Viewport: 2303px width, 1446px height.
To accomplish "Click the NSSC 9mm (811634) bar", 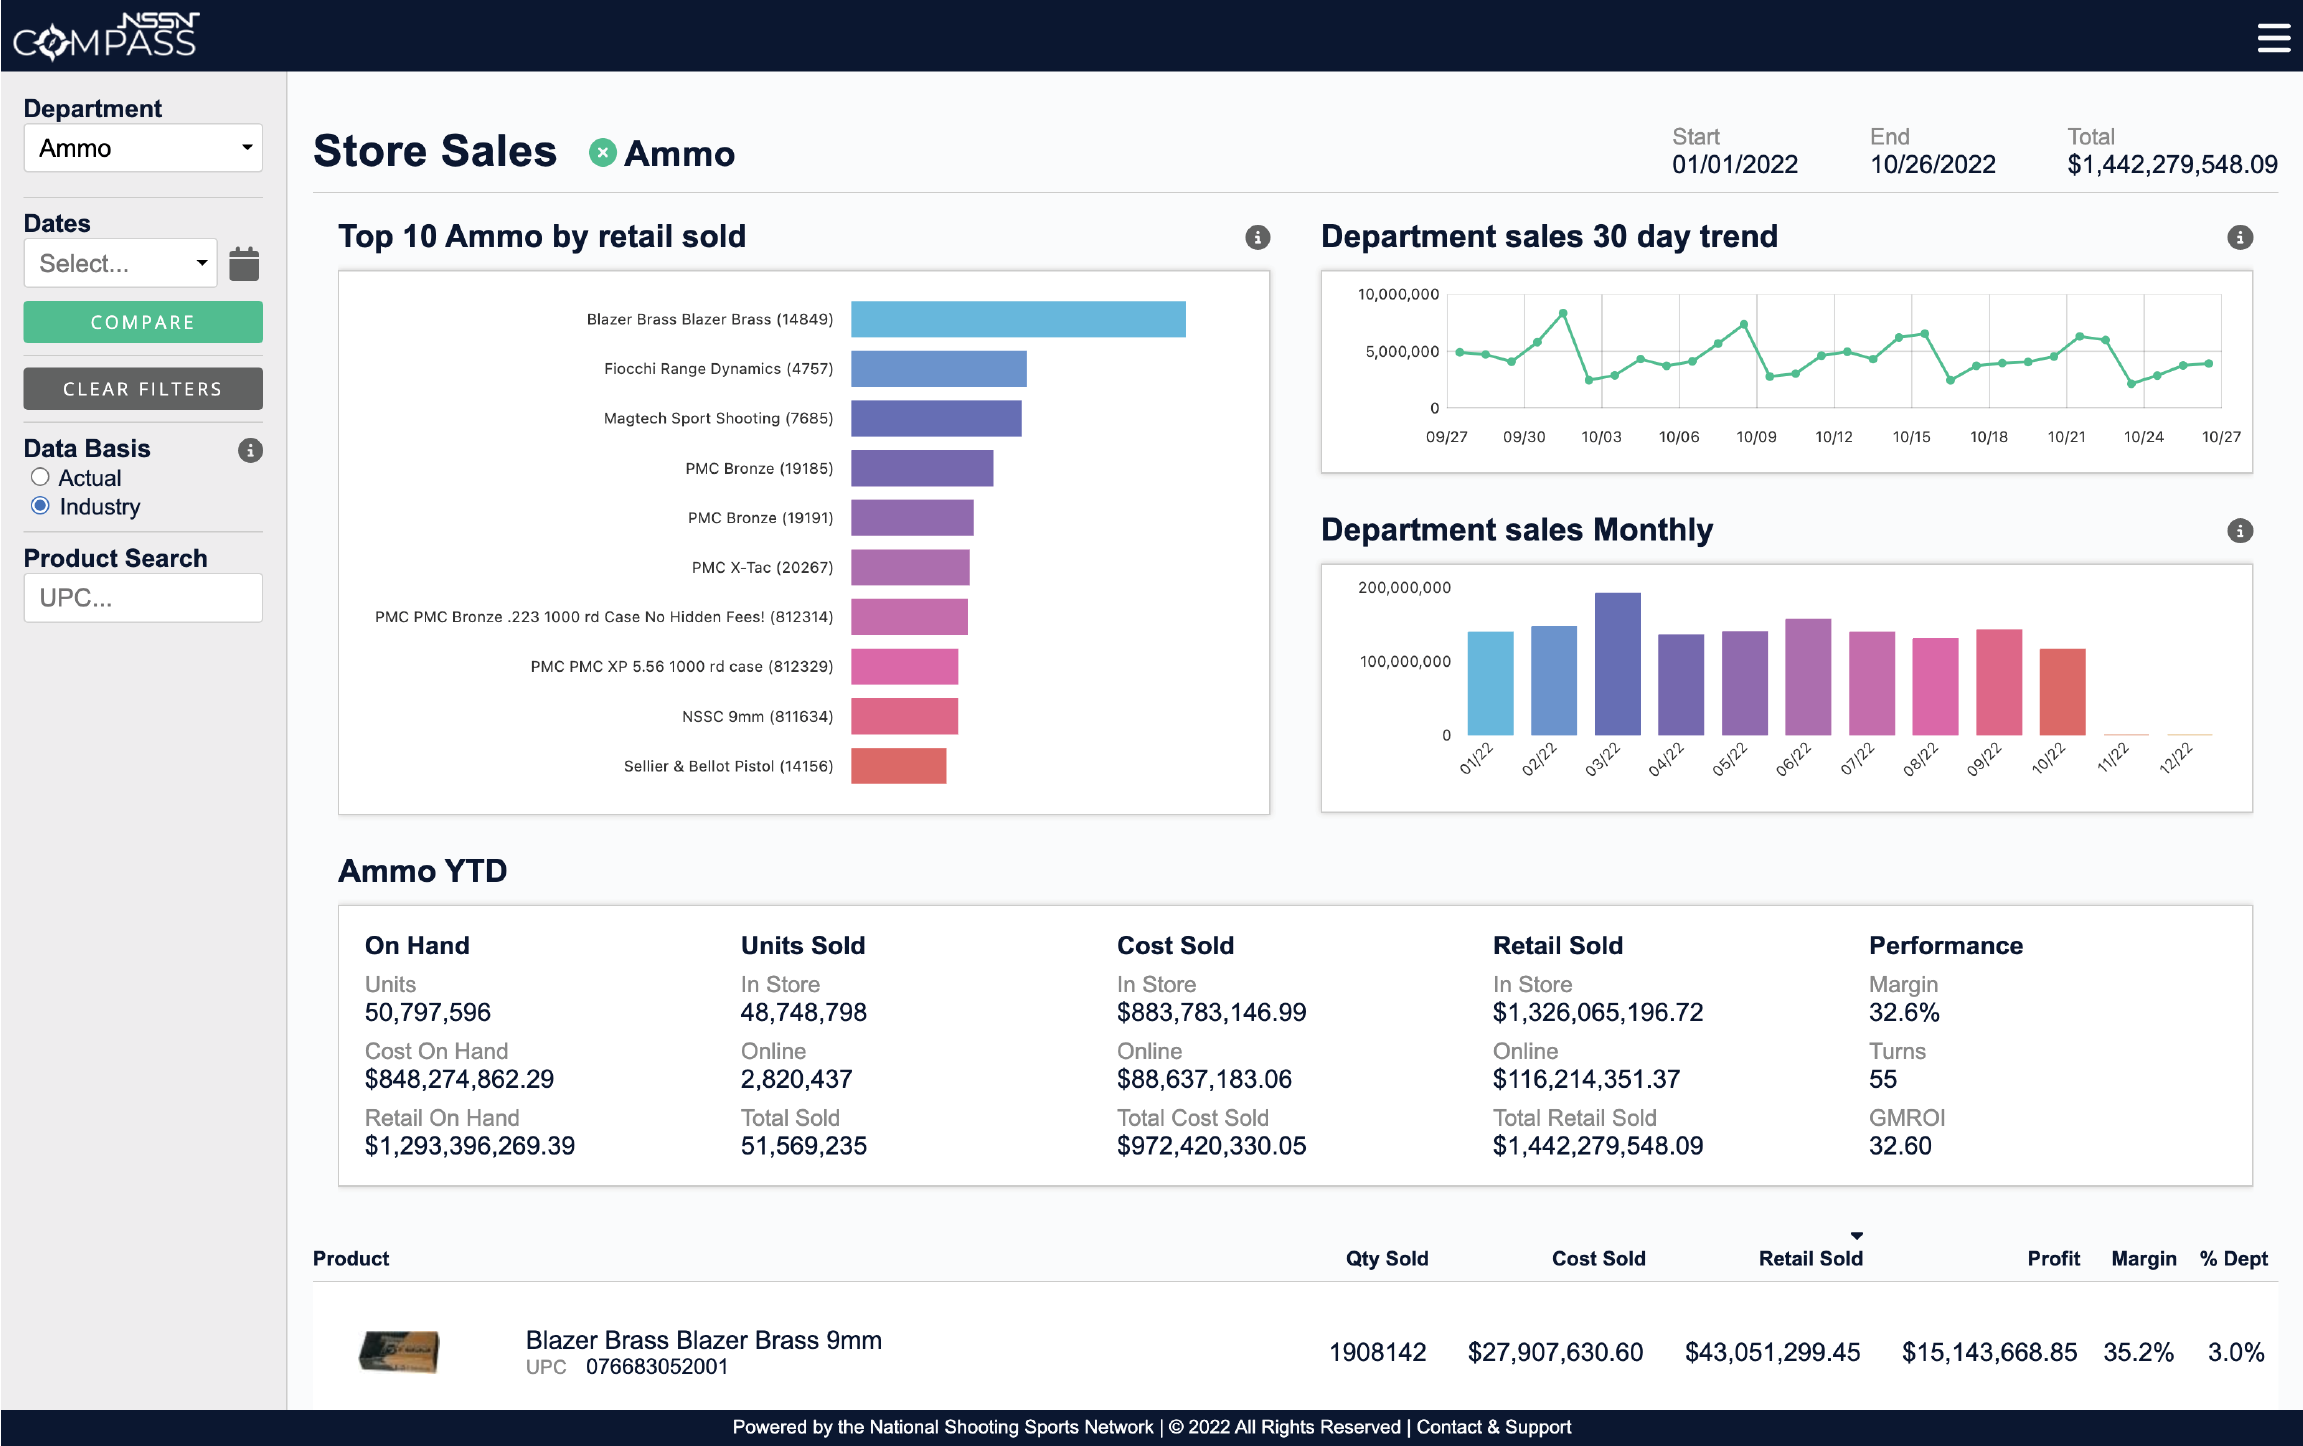I will pyautogui.click(x=904, y=716).
